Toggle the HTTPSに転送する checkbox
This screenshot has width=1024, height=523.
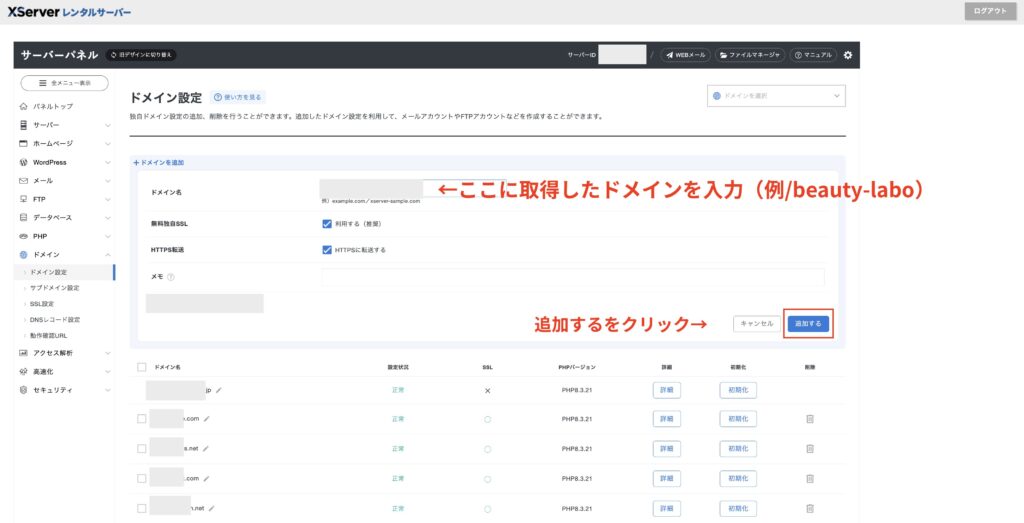(327, 250)
